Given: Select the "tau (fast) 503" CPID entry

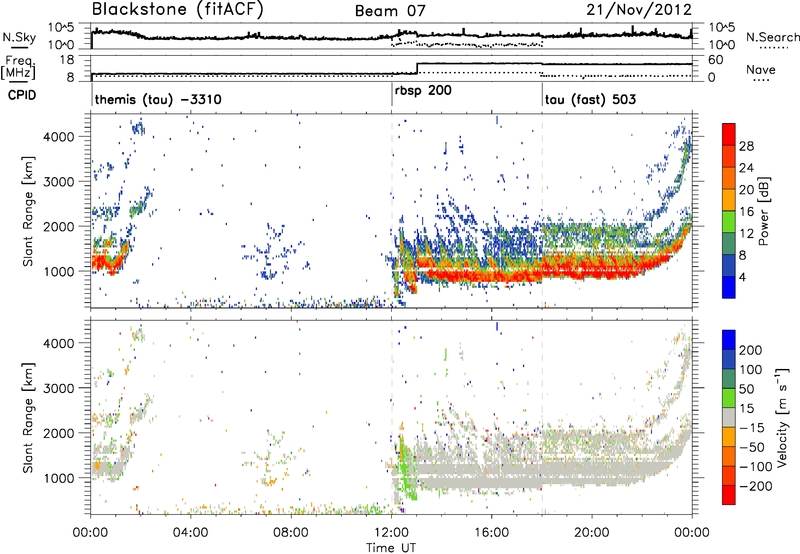Looking at the screenshot, I should (590, 99).
